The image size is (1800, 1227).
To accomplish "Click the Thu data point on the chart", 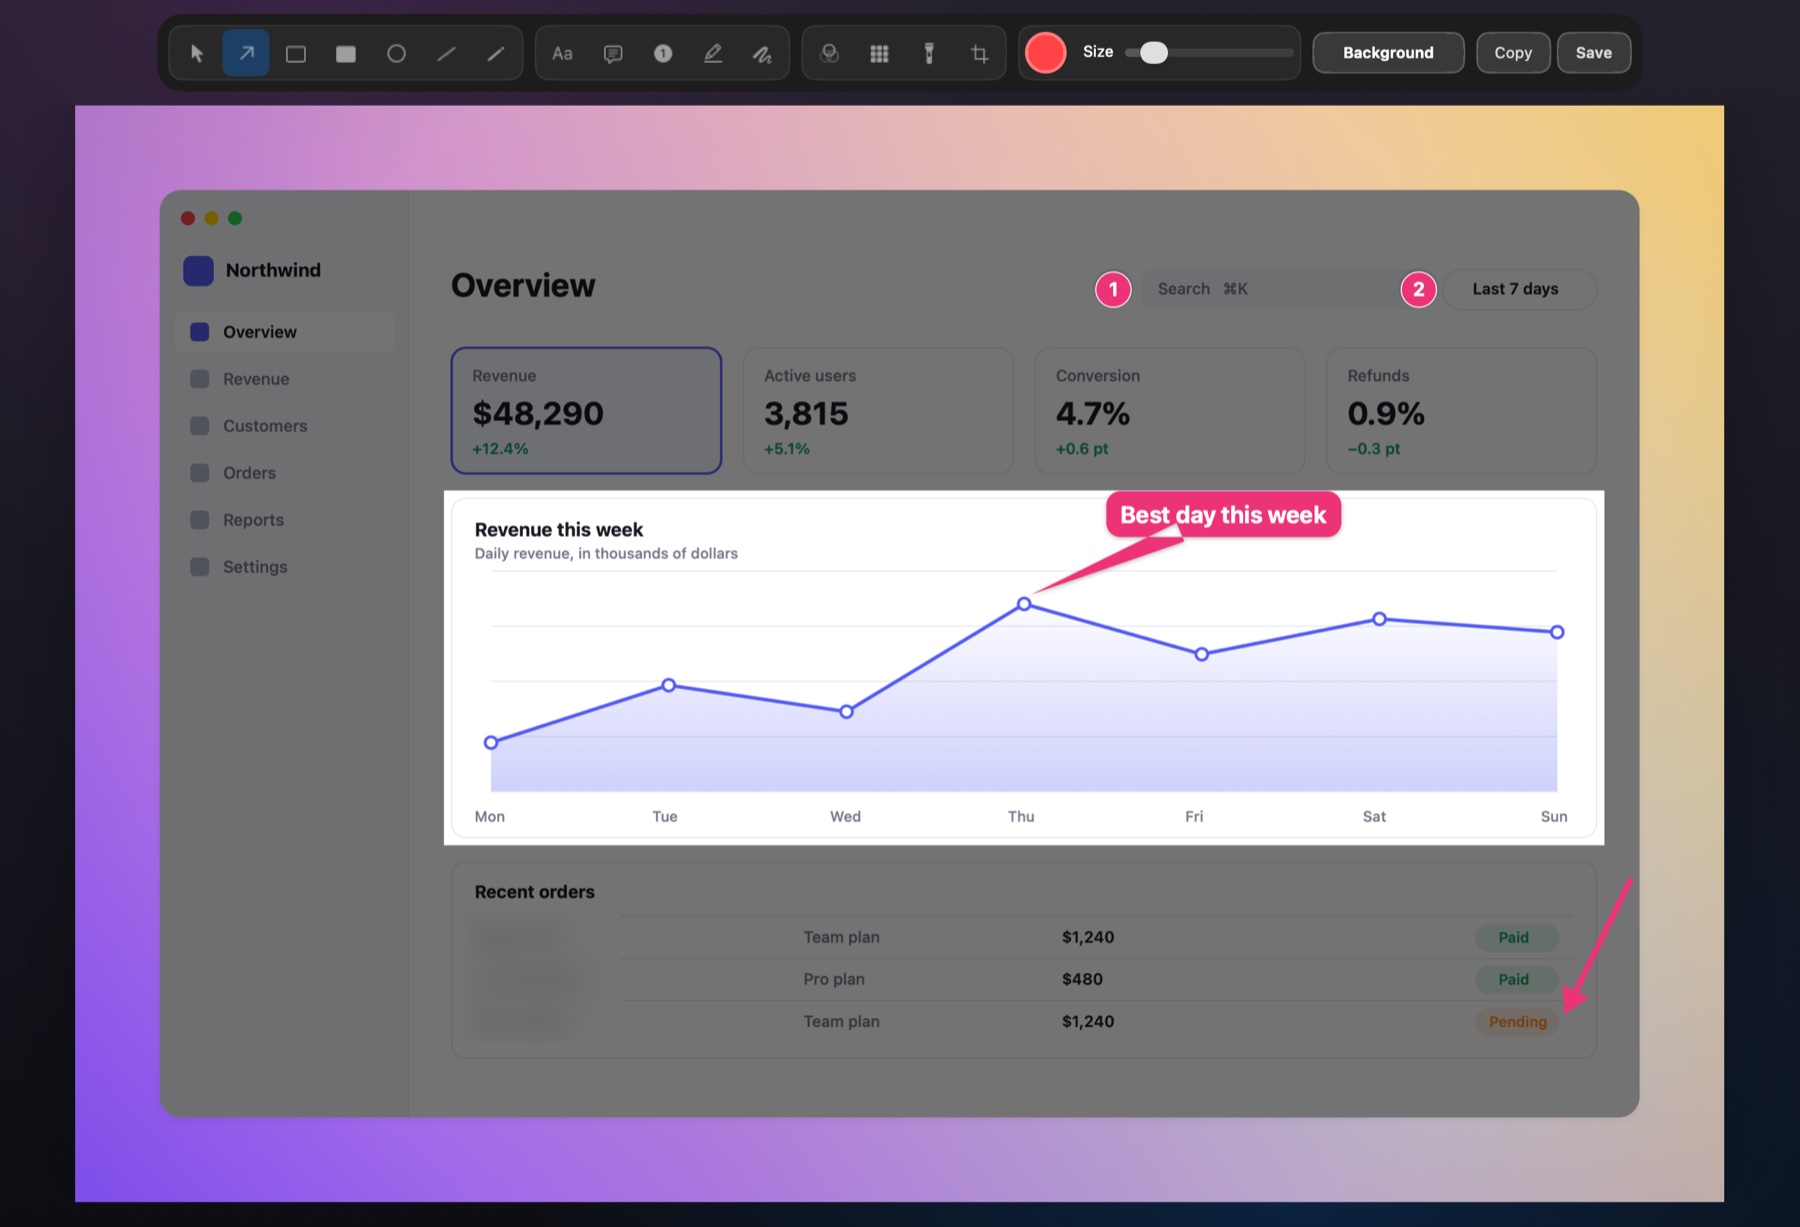I will (x=1024, y=604).
